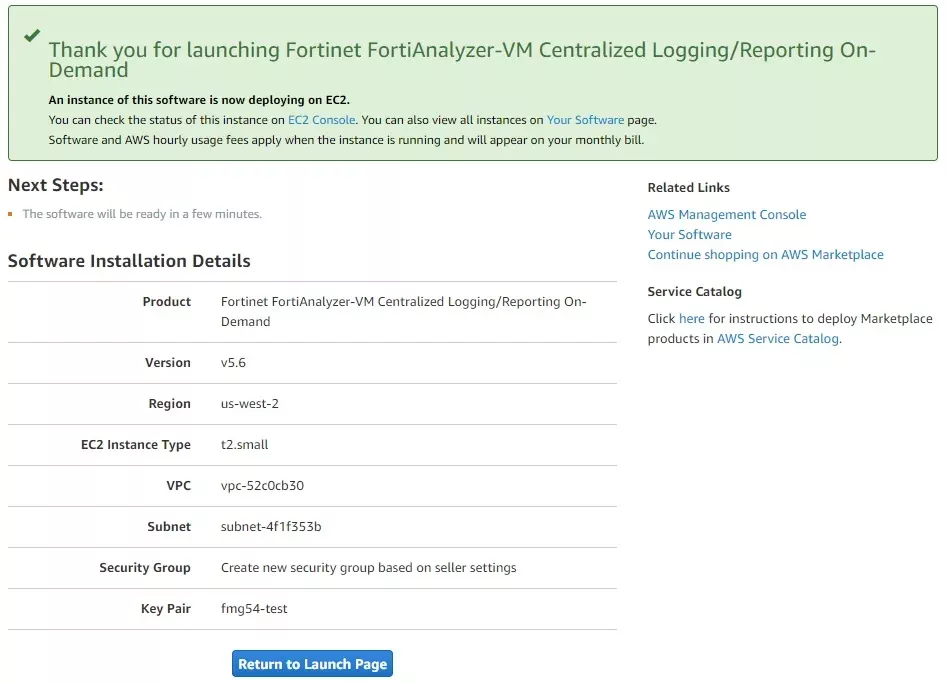Open the EC2 Console link
This screenshot has width=946, height=684.
pos(322,120)
